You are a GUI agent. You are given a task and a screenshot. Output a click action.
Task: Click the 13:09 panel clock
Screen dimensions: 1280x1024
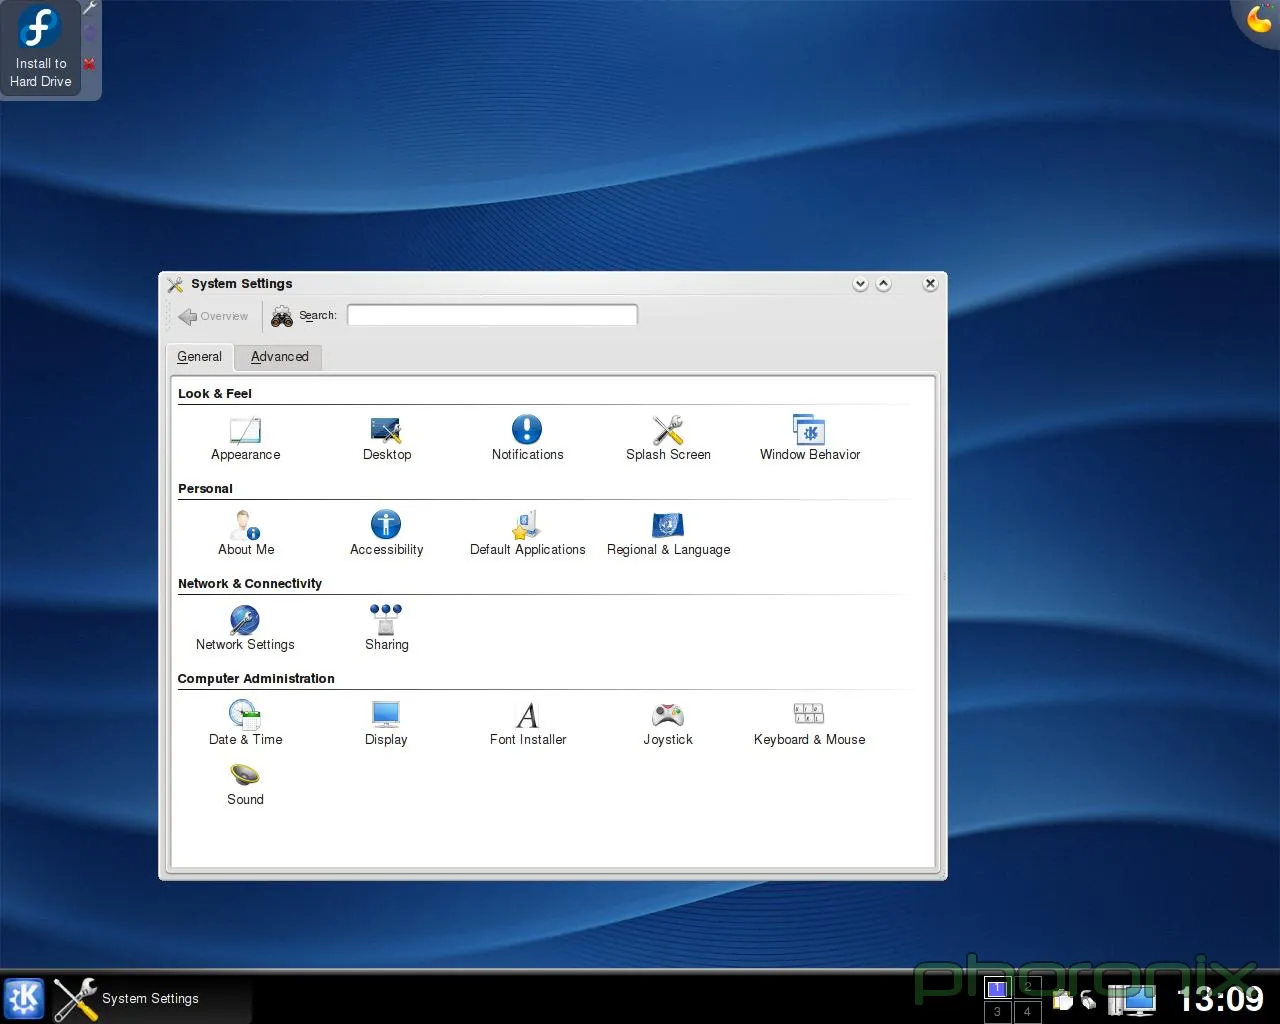point(1220,998)
